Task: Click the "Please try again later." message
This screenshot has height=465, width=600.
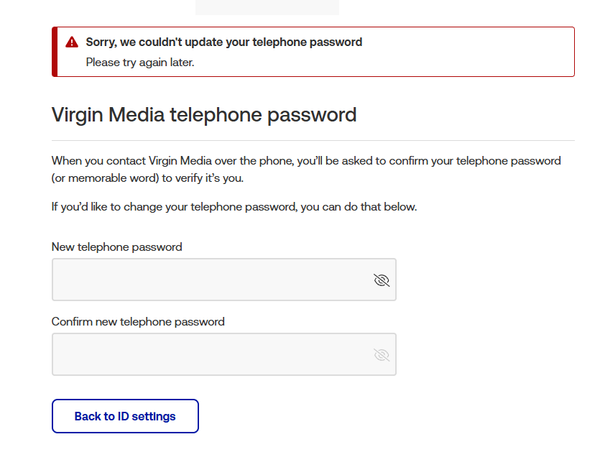Action: pos(139,62)
